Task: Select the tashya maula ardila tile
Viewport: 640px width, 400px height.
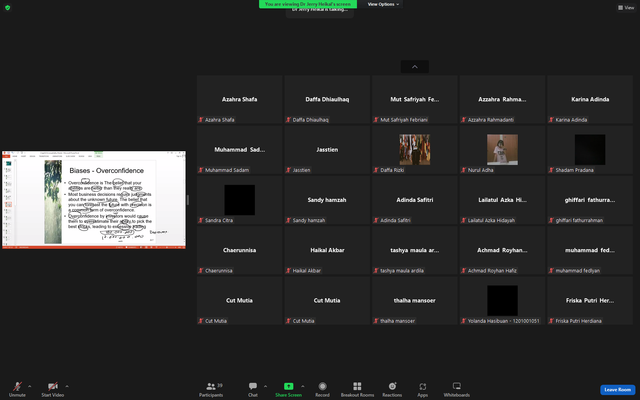Action: click(415, 250)
